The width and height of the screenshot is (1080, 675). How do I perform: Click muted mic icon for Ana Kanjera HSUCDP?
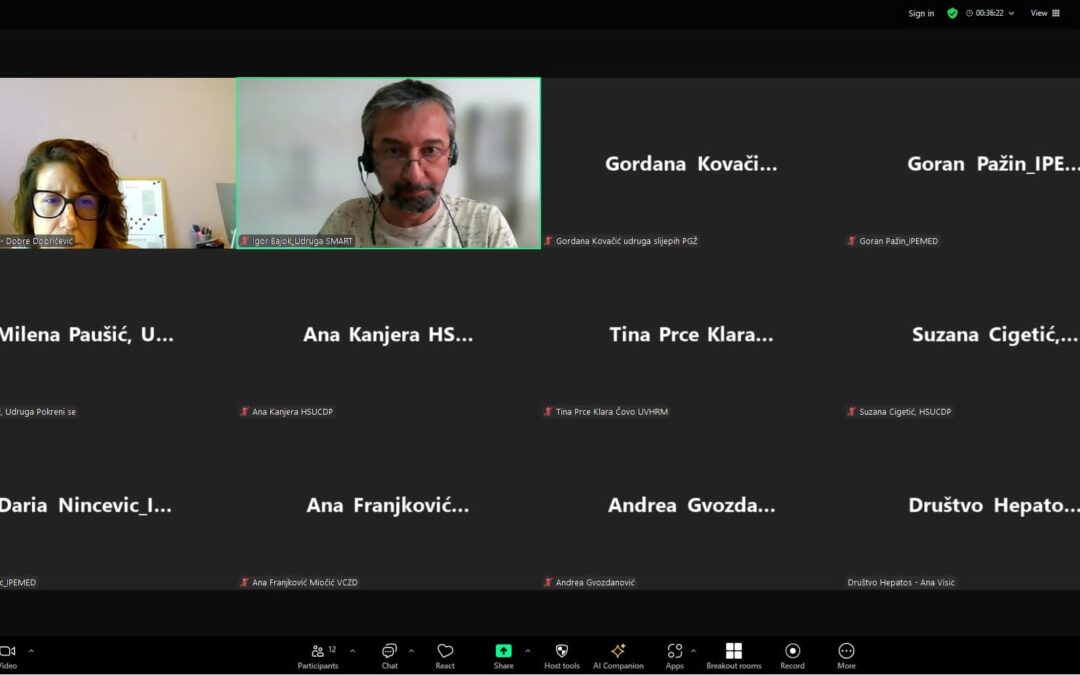245,412
